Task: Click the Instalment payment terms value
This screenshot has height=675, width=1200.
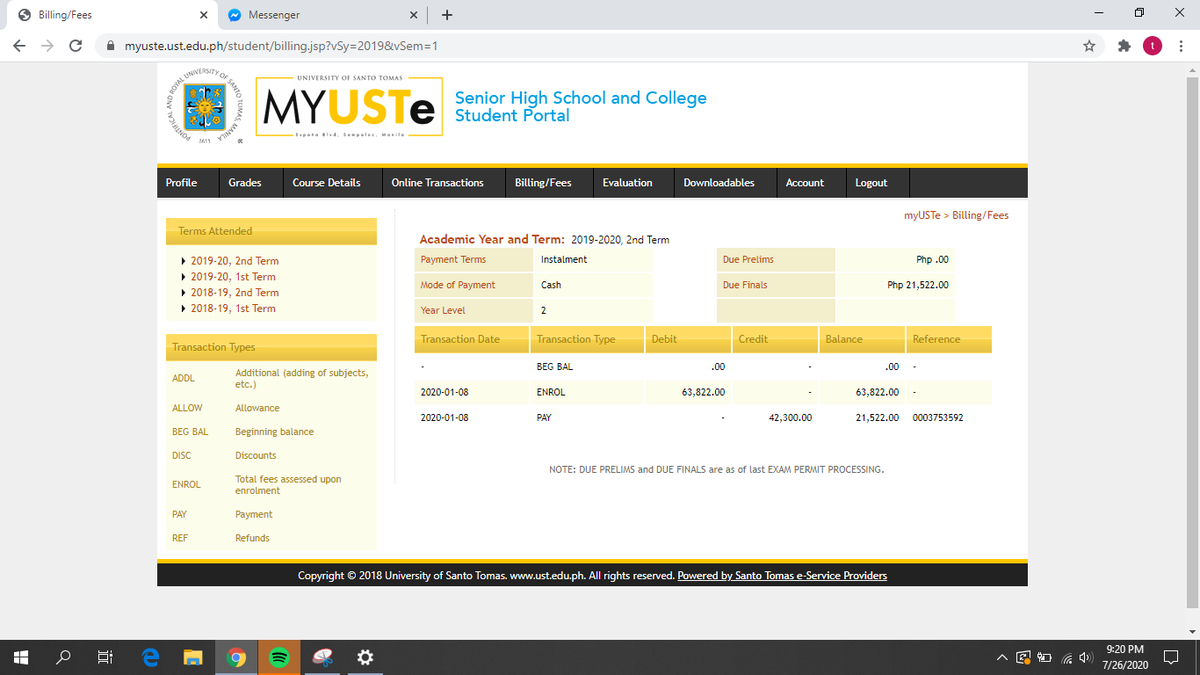Action: click(564, 260)
